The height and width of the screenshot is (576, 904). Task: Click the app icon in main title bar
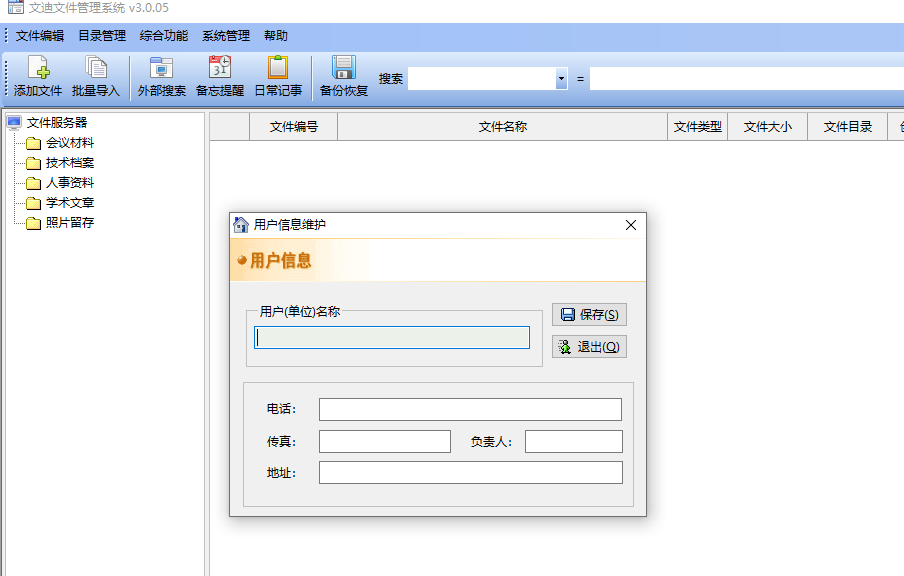tap(15, 7)
